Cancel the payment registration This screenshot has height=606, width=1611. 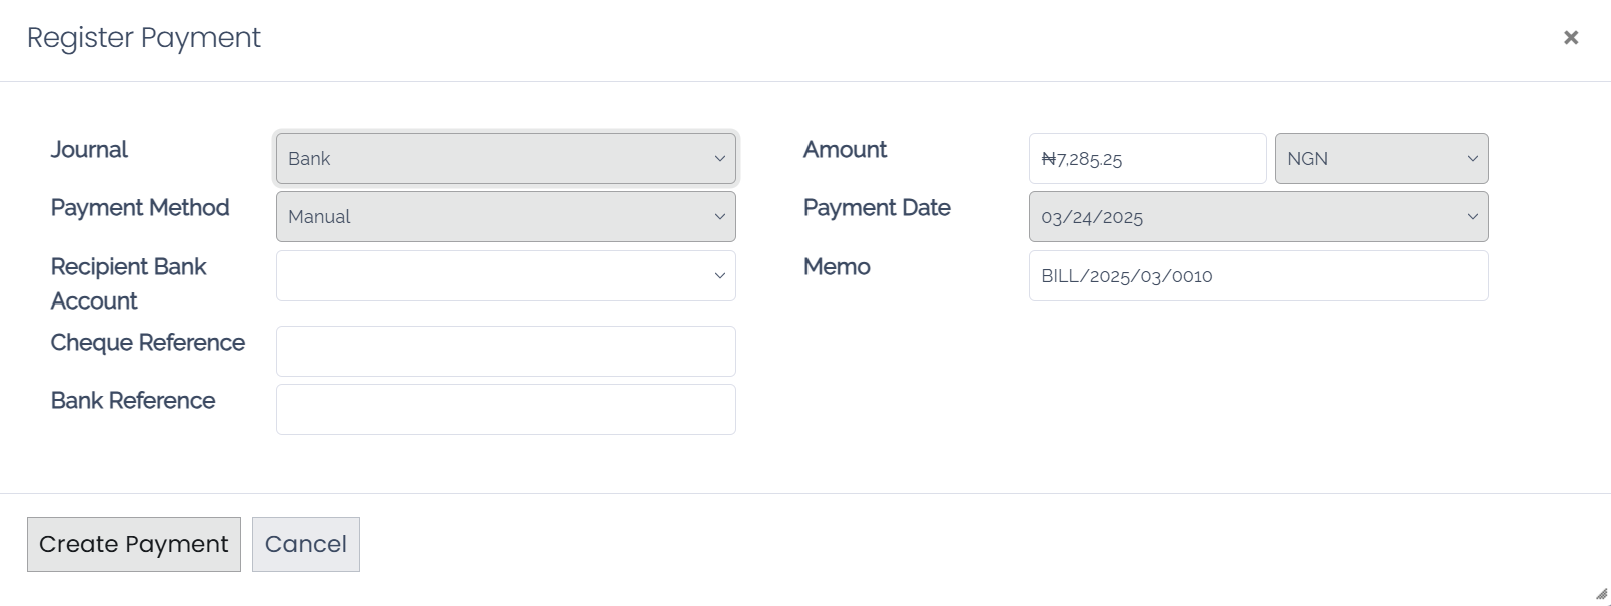pos(305,544)
